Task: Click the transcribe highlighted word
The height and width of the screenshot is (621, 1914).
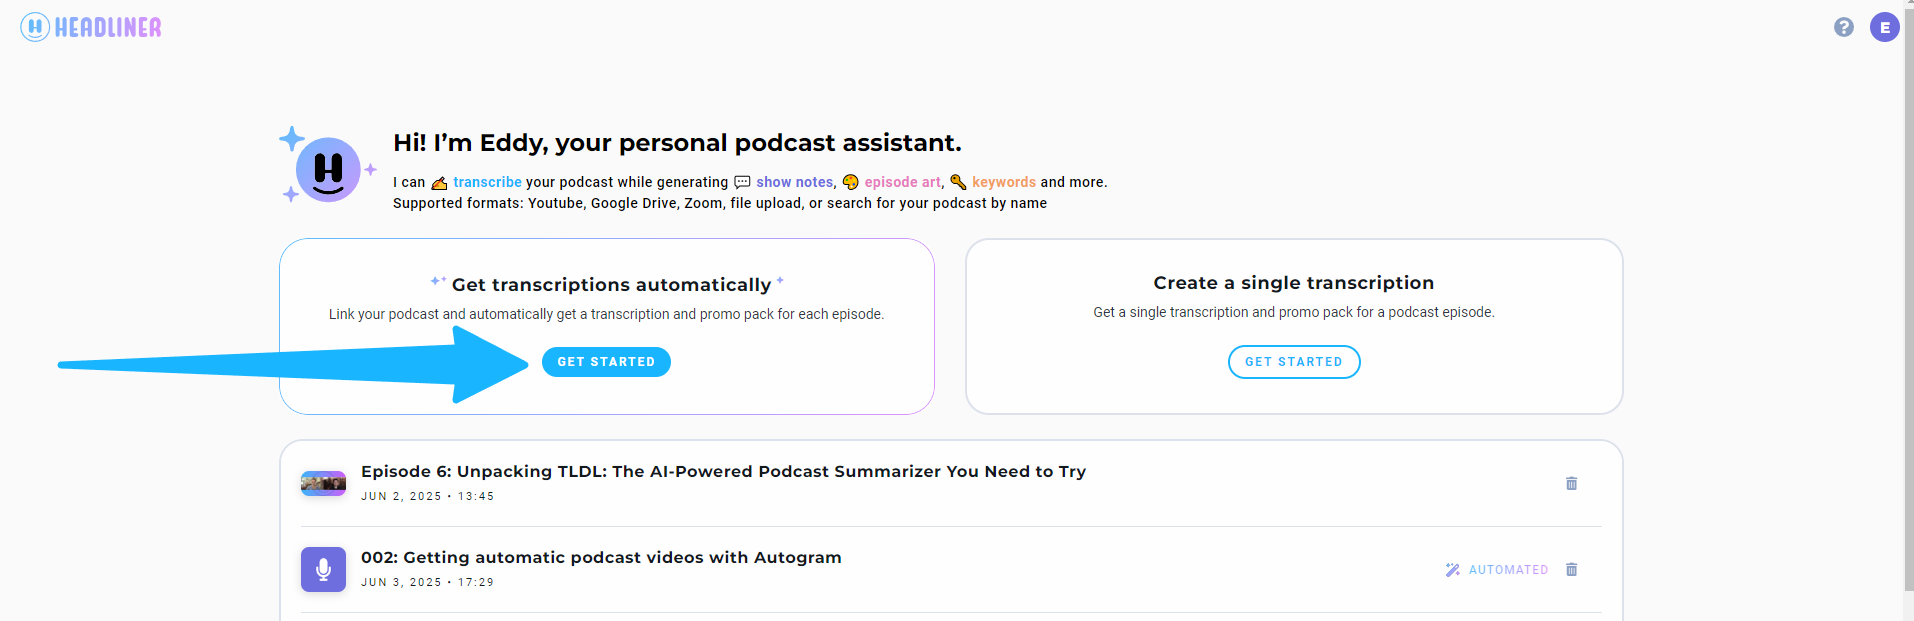Action: [487, 182]
